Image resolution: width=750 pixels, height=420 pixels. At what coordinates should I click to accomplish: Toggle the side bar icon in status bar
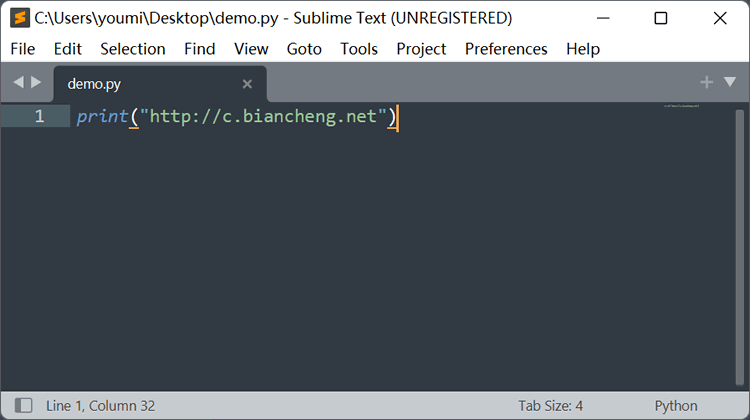point(23,405)
